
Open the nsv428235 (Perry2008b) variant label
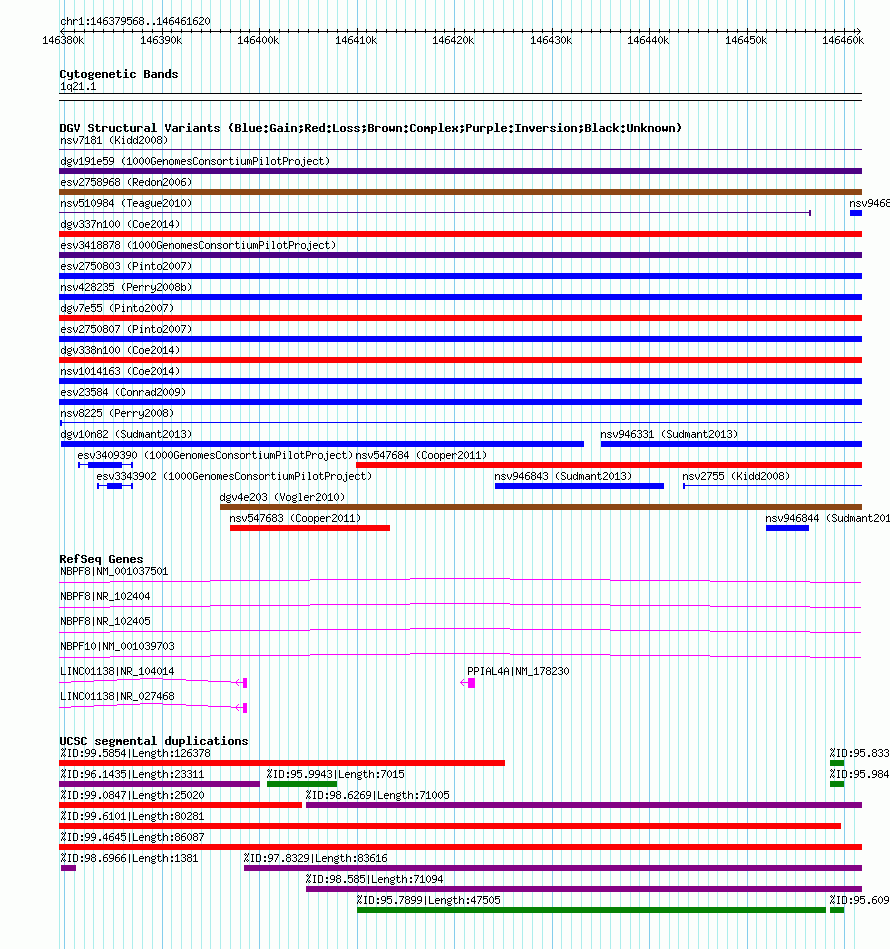(x=126, y=287)
